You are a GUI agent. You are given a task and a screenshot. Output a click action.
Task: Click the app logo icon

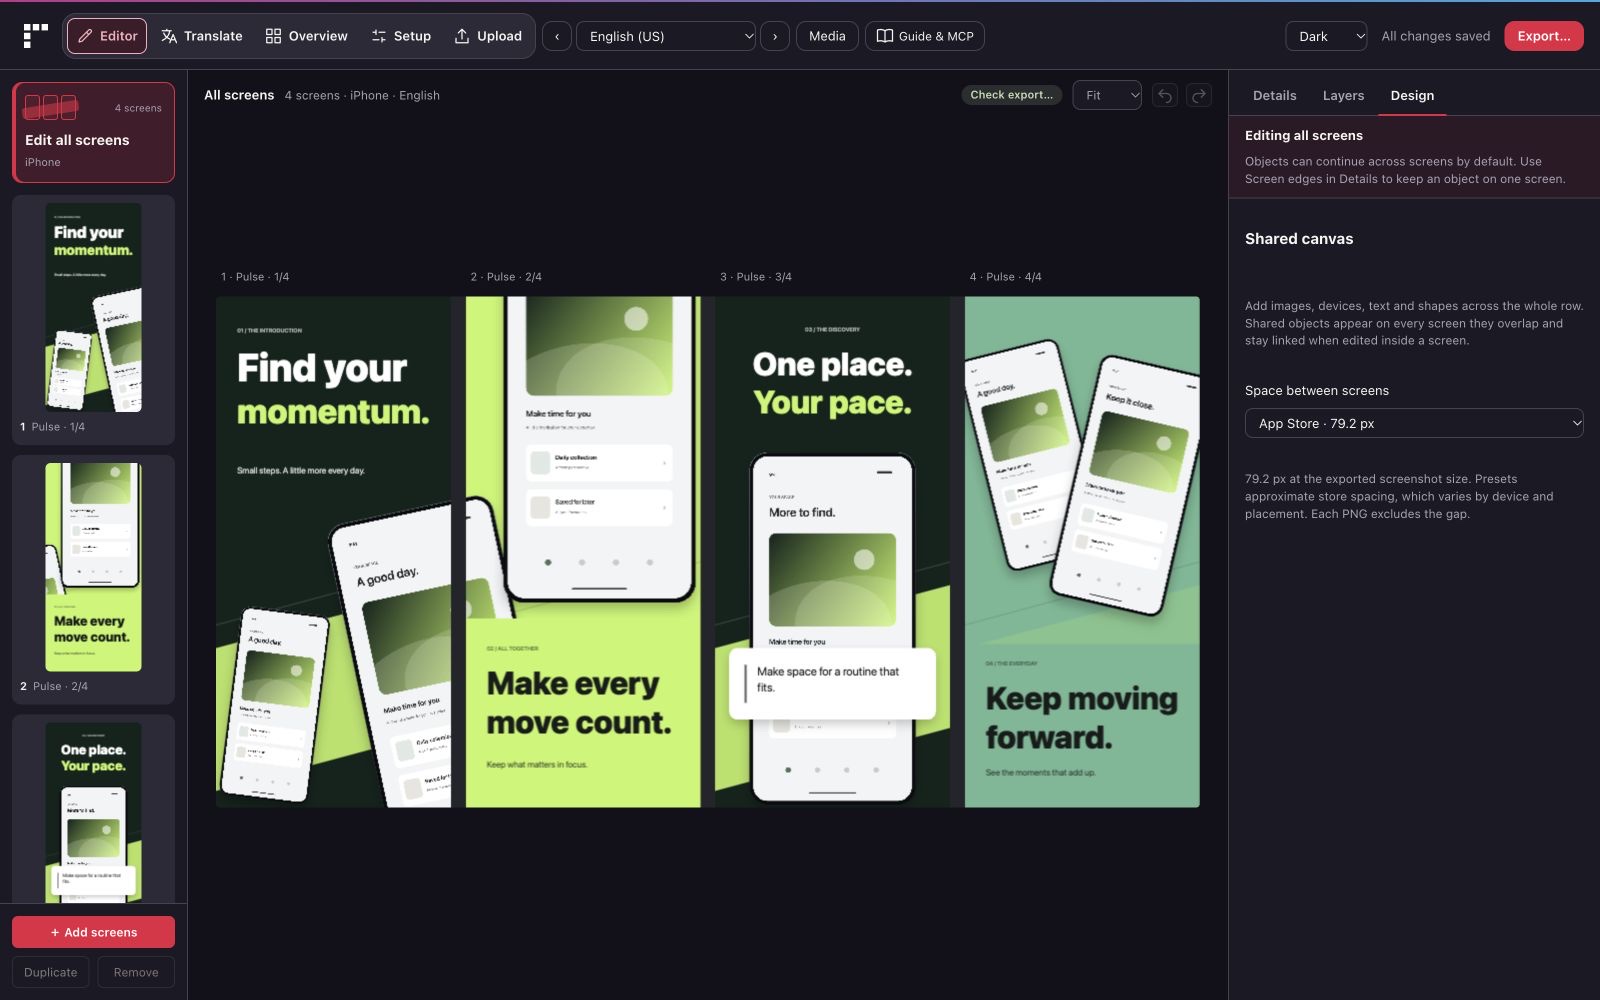35,36
